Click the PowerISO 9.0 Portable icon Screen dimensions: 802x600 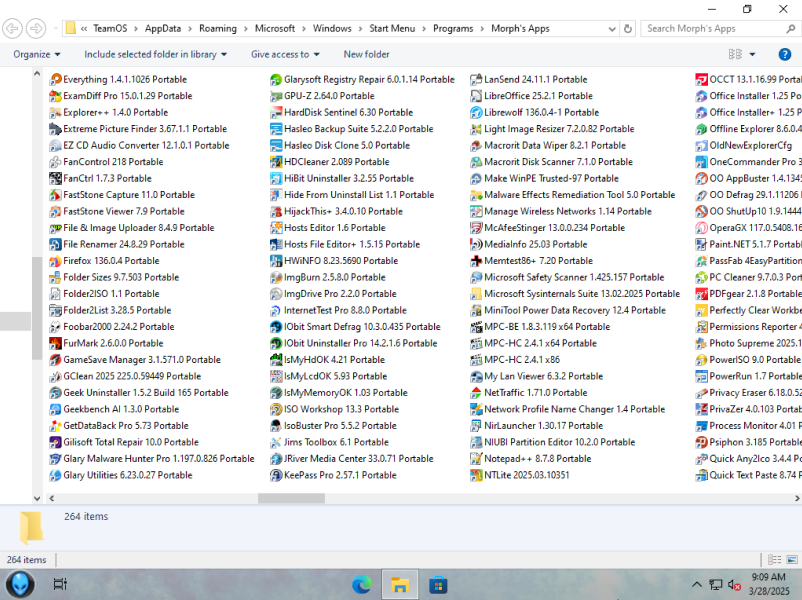point(701,360)
